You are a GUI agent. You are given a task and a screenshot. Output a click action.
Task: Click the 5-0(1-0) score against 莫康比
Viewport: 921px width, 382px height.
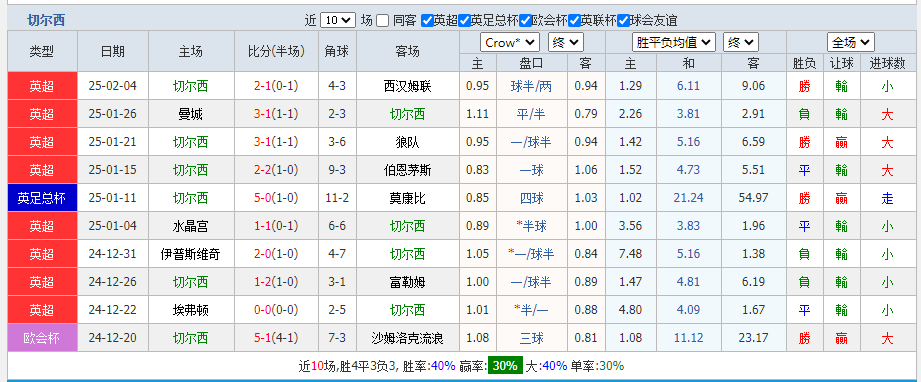[276, 198]
